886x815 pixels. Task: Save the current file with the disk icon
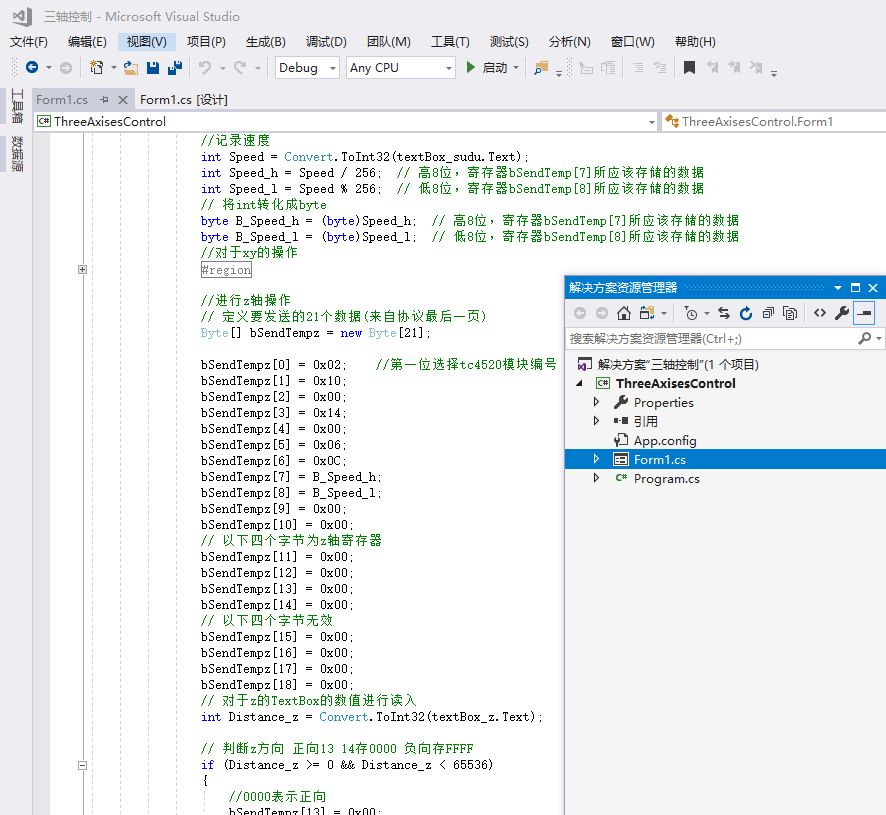pyautogui.click(x=153, y=68)
